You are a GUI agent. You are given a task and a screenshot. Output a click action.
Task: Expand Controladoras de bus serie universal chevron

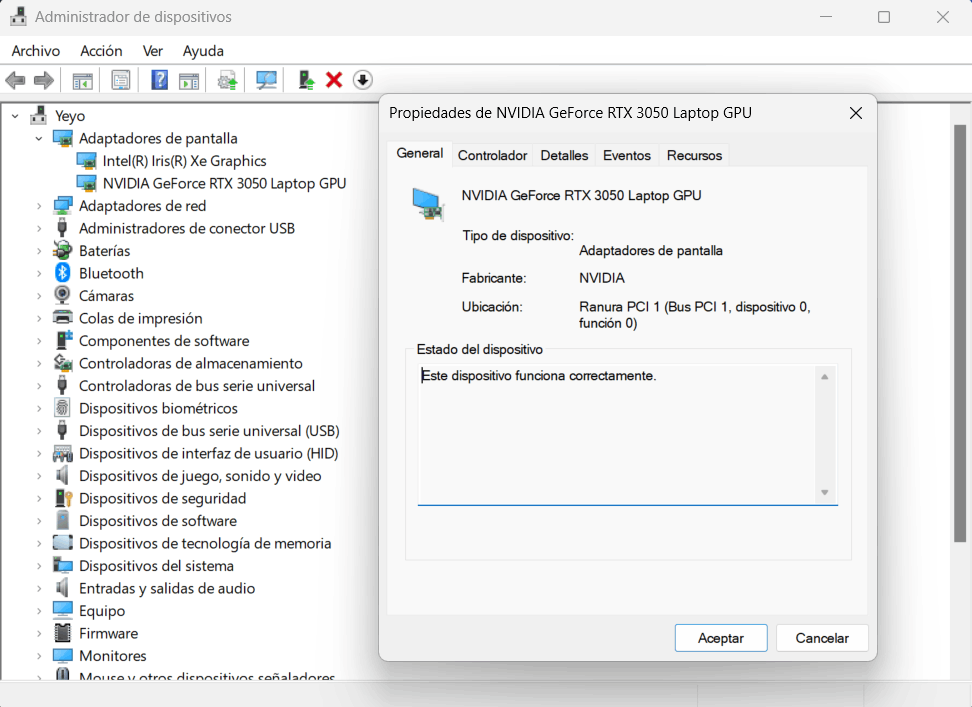39,385
